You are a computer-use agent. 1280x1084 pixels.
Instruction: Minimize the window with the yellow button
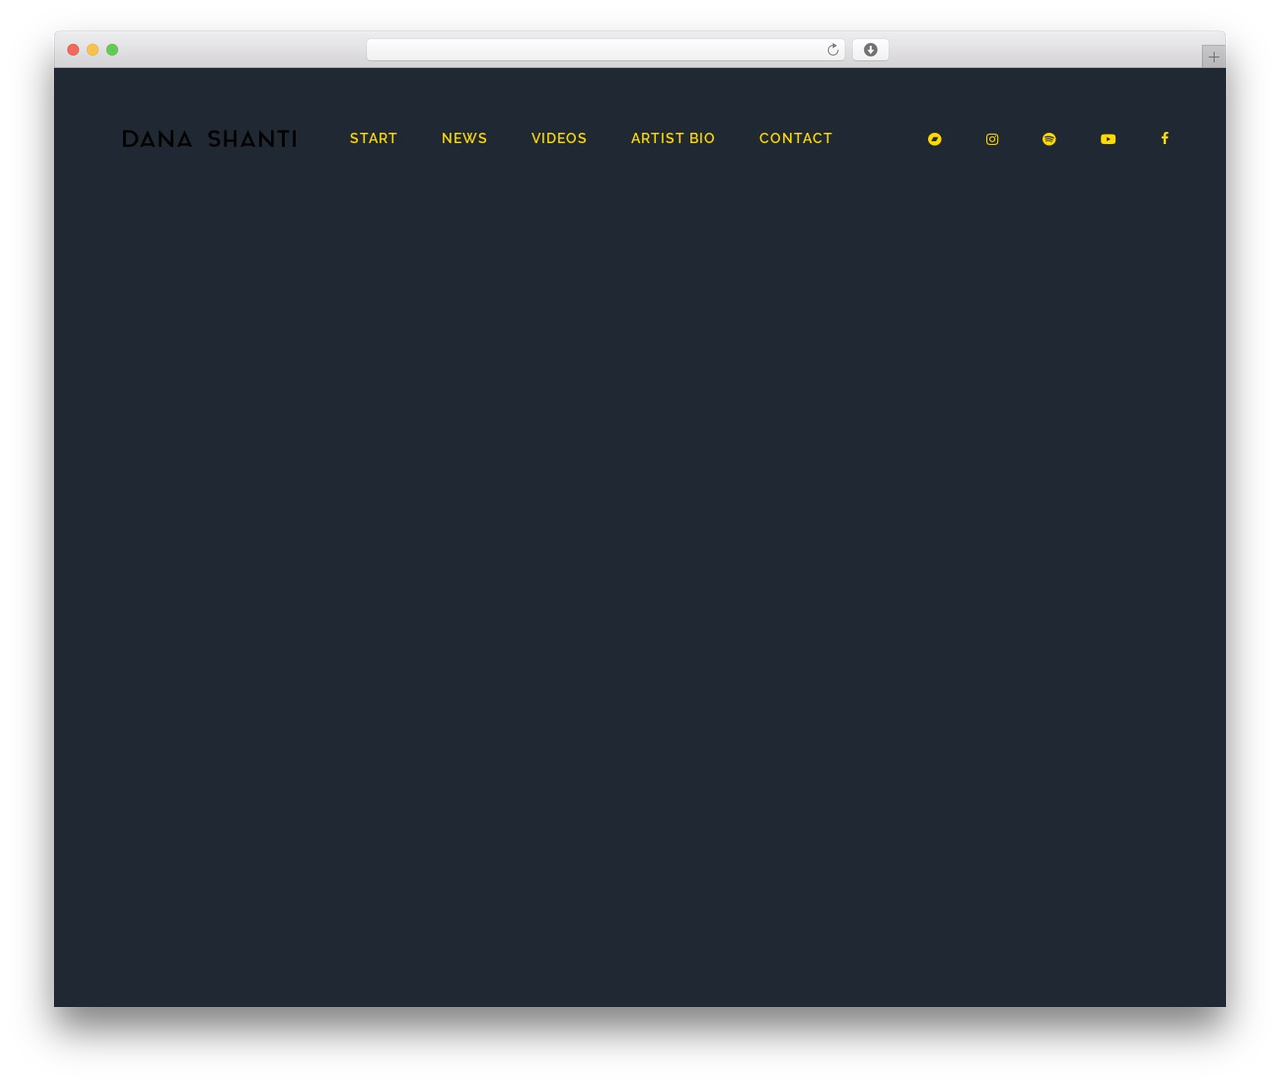pos(93,50)
